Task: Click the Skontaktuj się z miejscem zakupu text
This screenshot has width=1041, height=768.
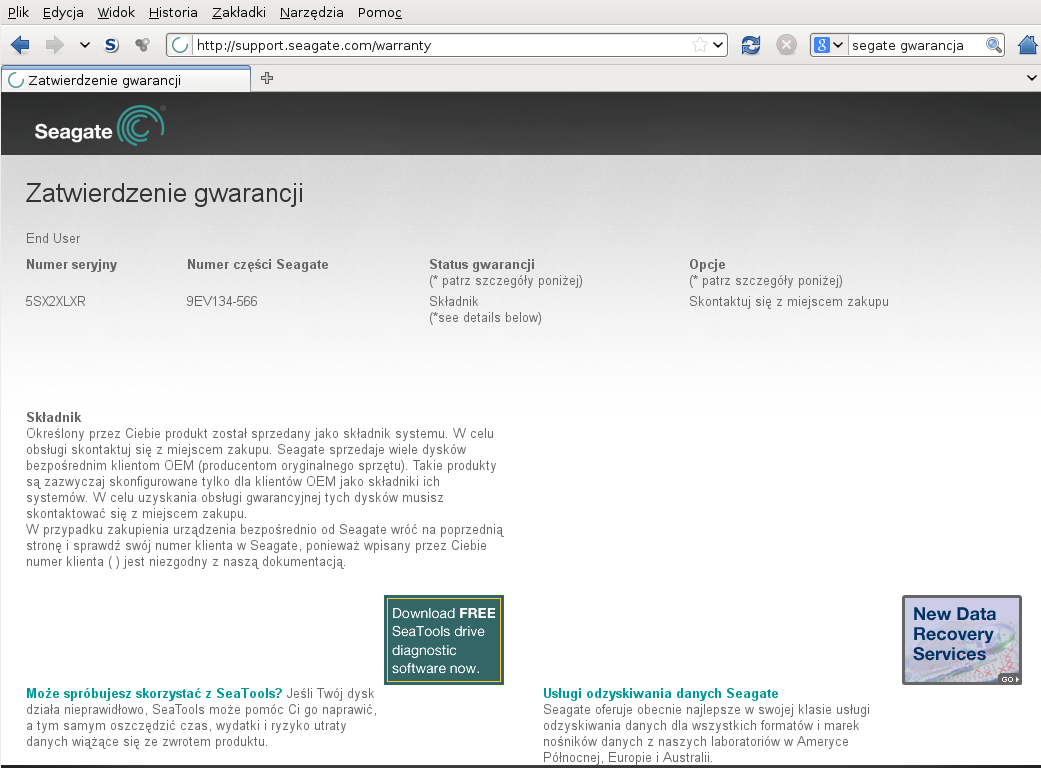Action: click(789, 301)
